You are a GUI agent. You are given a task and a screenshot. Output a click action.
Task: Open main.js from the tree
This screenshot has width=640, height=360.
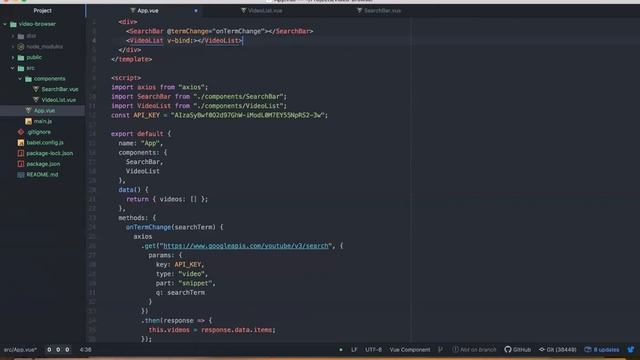pyautogui.click(x=42, y=121)
